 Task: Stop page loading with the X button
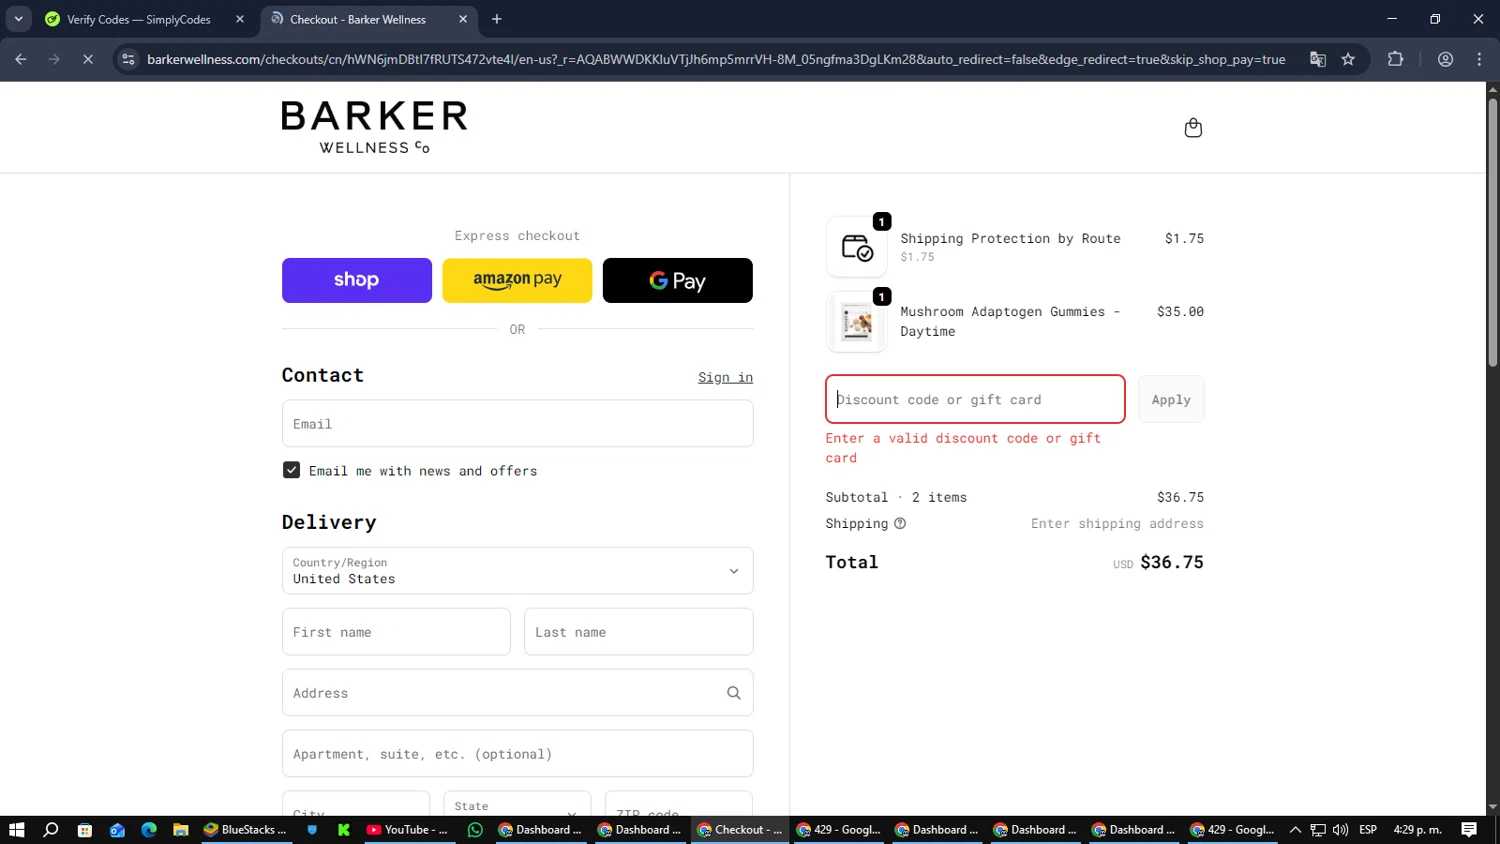point(88,59)
